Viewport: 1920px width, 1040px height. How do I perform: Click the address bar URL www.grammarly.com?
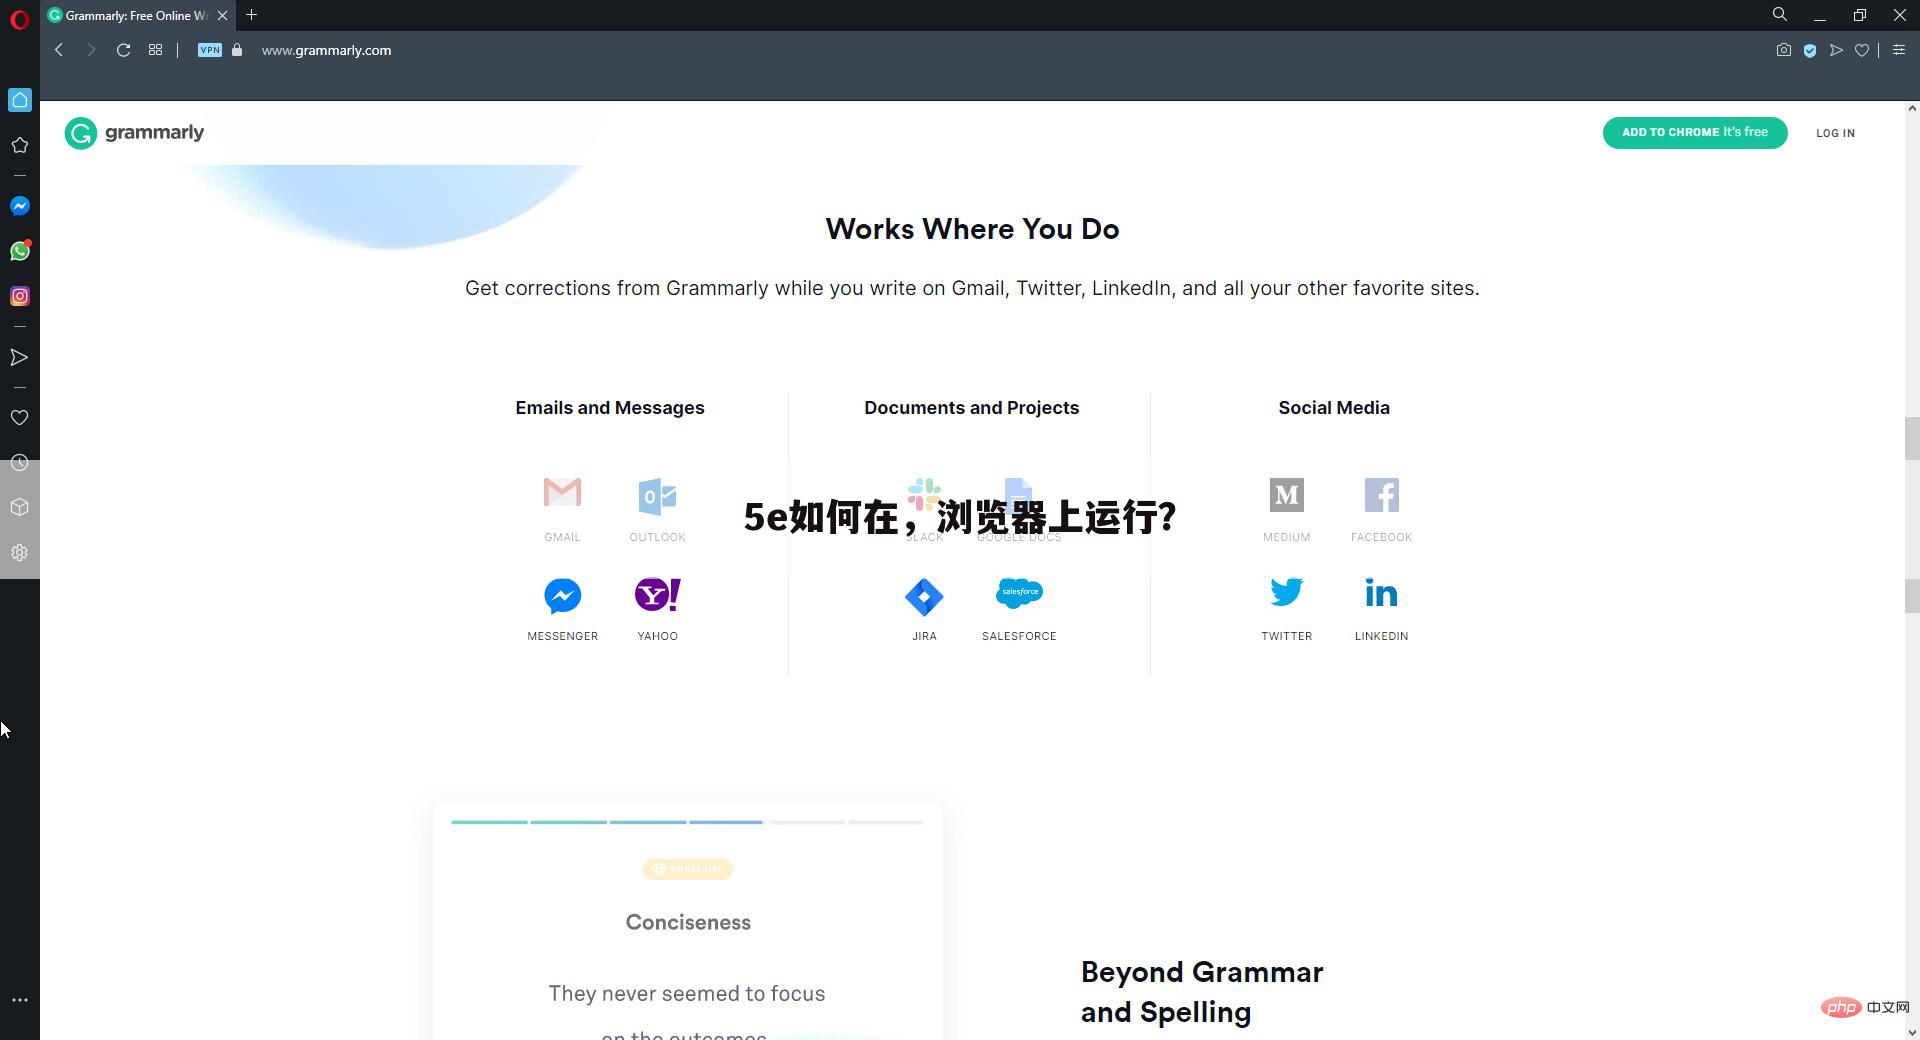(326, 50)
